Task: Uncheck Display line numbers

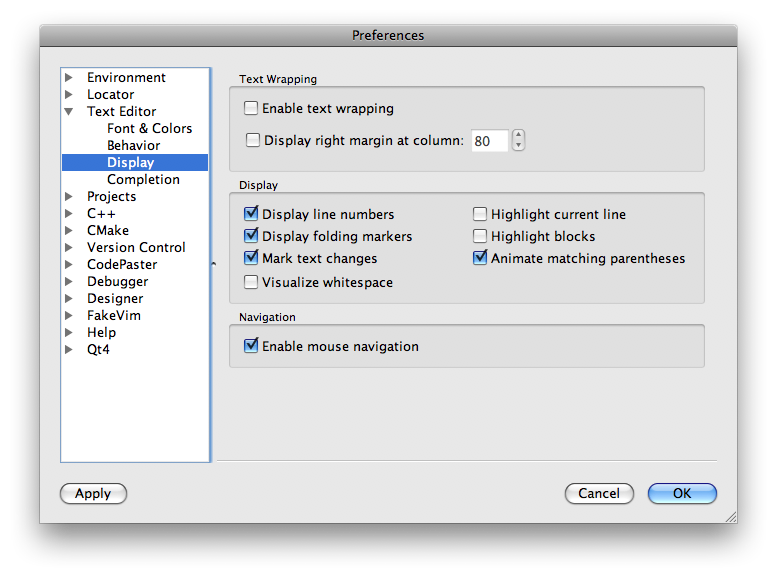Action: [251, 214]
